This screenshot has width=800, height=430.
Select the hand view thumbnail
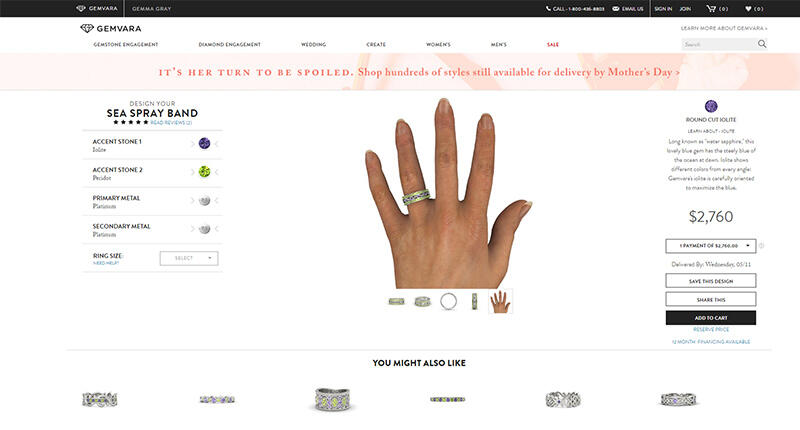click(500, 301)
